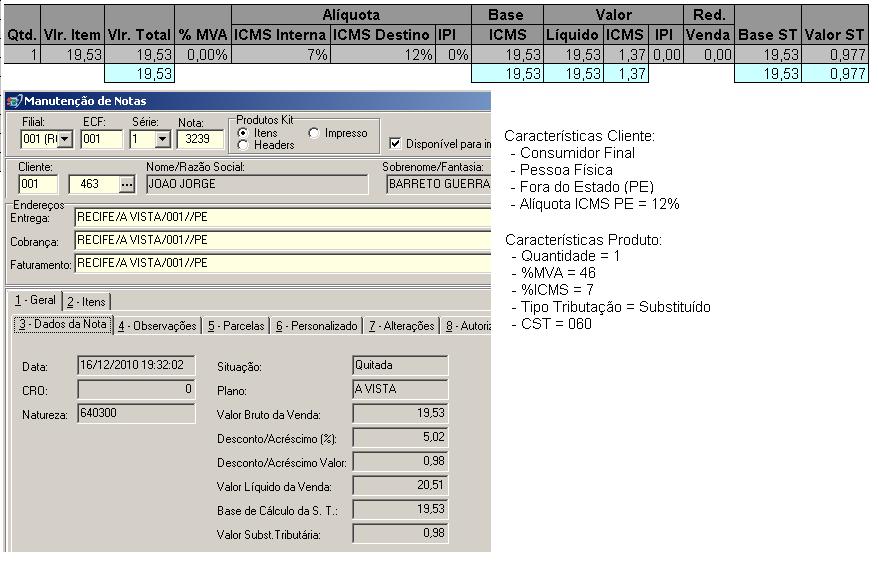Click the Cliente field showing 001
This screenshot has height=562, width=878.
pos(38,184)
